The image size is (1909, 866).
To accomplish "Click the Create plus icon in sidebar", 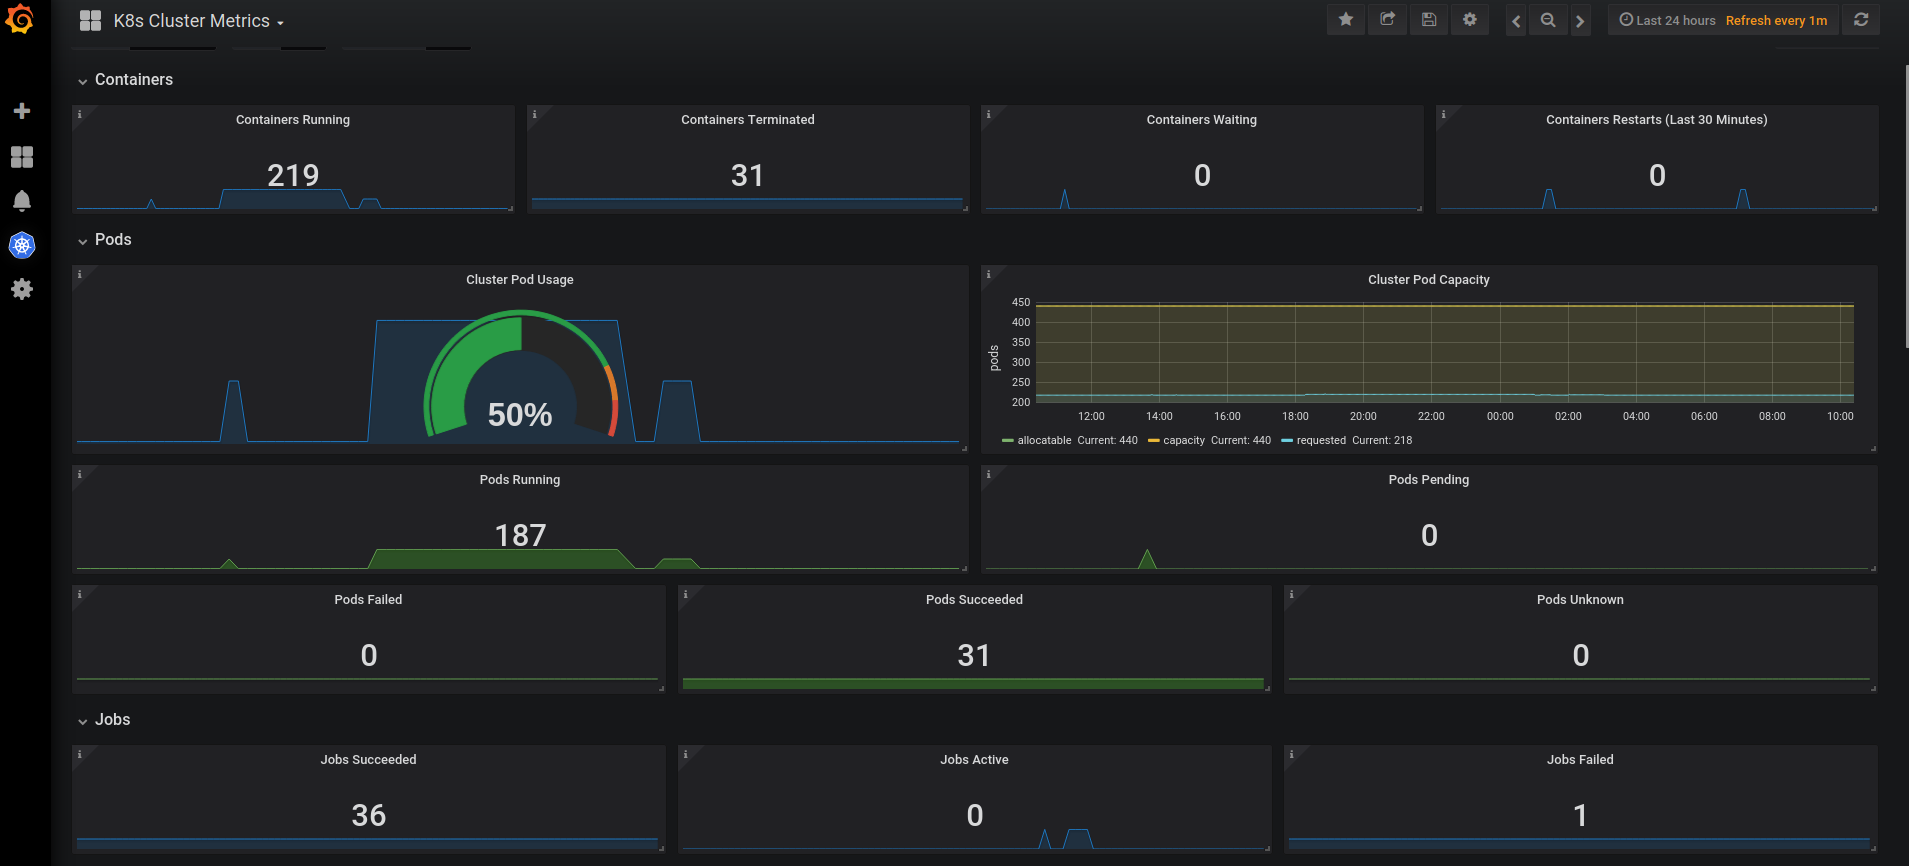I will pos(22,111).
